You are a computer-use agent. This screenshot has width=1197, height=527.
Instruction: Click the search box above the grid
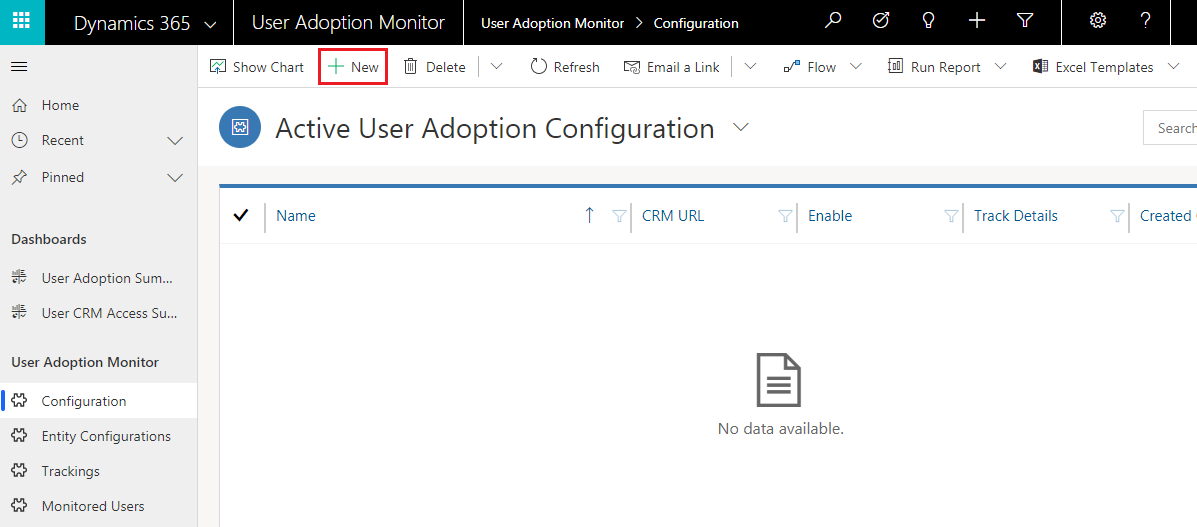pyautogui.click(x=1170, y=128)
